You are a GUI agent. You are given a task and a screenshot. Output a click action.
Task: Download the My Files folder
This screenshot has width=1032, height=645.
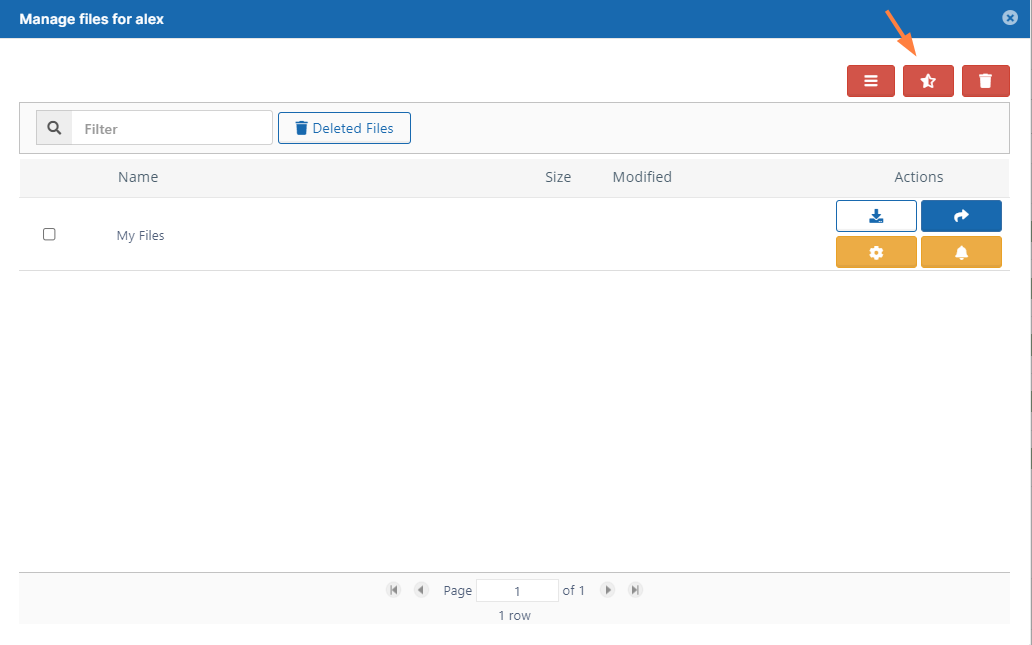tap(876, 216)
